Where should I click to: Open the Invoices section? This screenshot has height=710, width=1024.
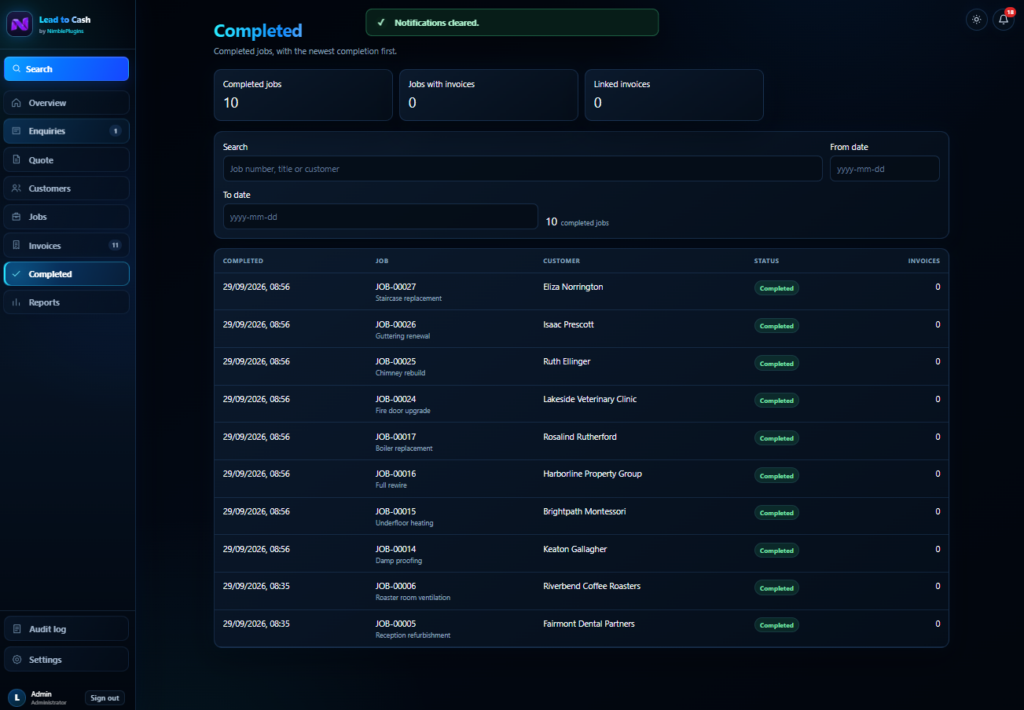[x=67, y=245]
